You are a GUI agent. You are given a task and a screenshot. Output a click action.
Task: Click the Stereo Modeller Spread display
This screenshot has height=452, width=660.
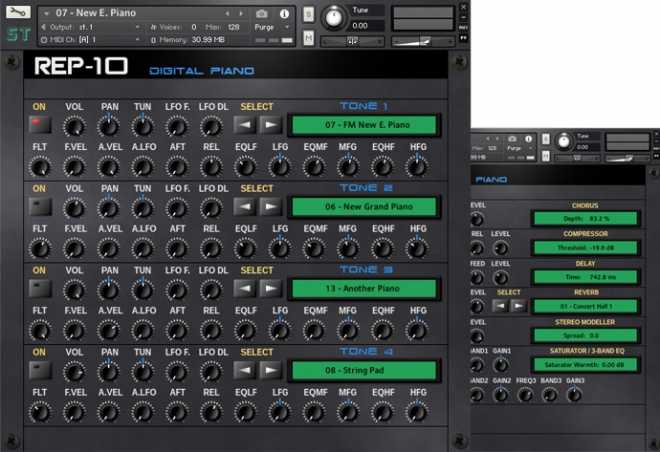coord(585,335)
